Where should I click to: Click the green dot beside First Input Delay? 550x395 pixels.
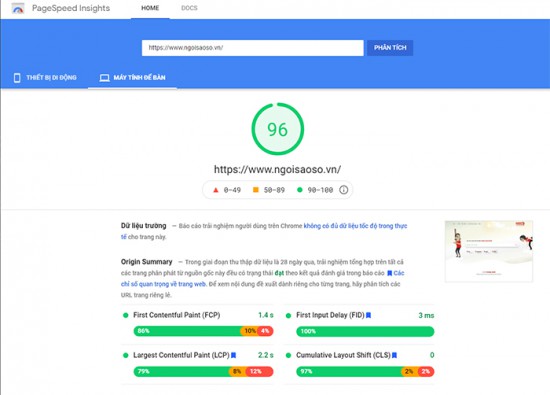[288, 316]
